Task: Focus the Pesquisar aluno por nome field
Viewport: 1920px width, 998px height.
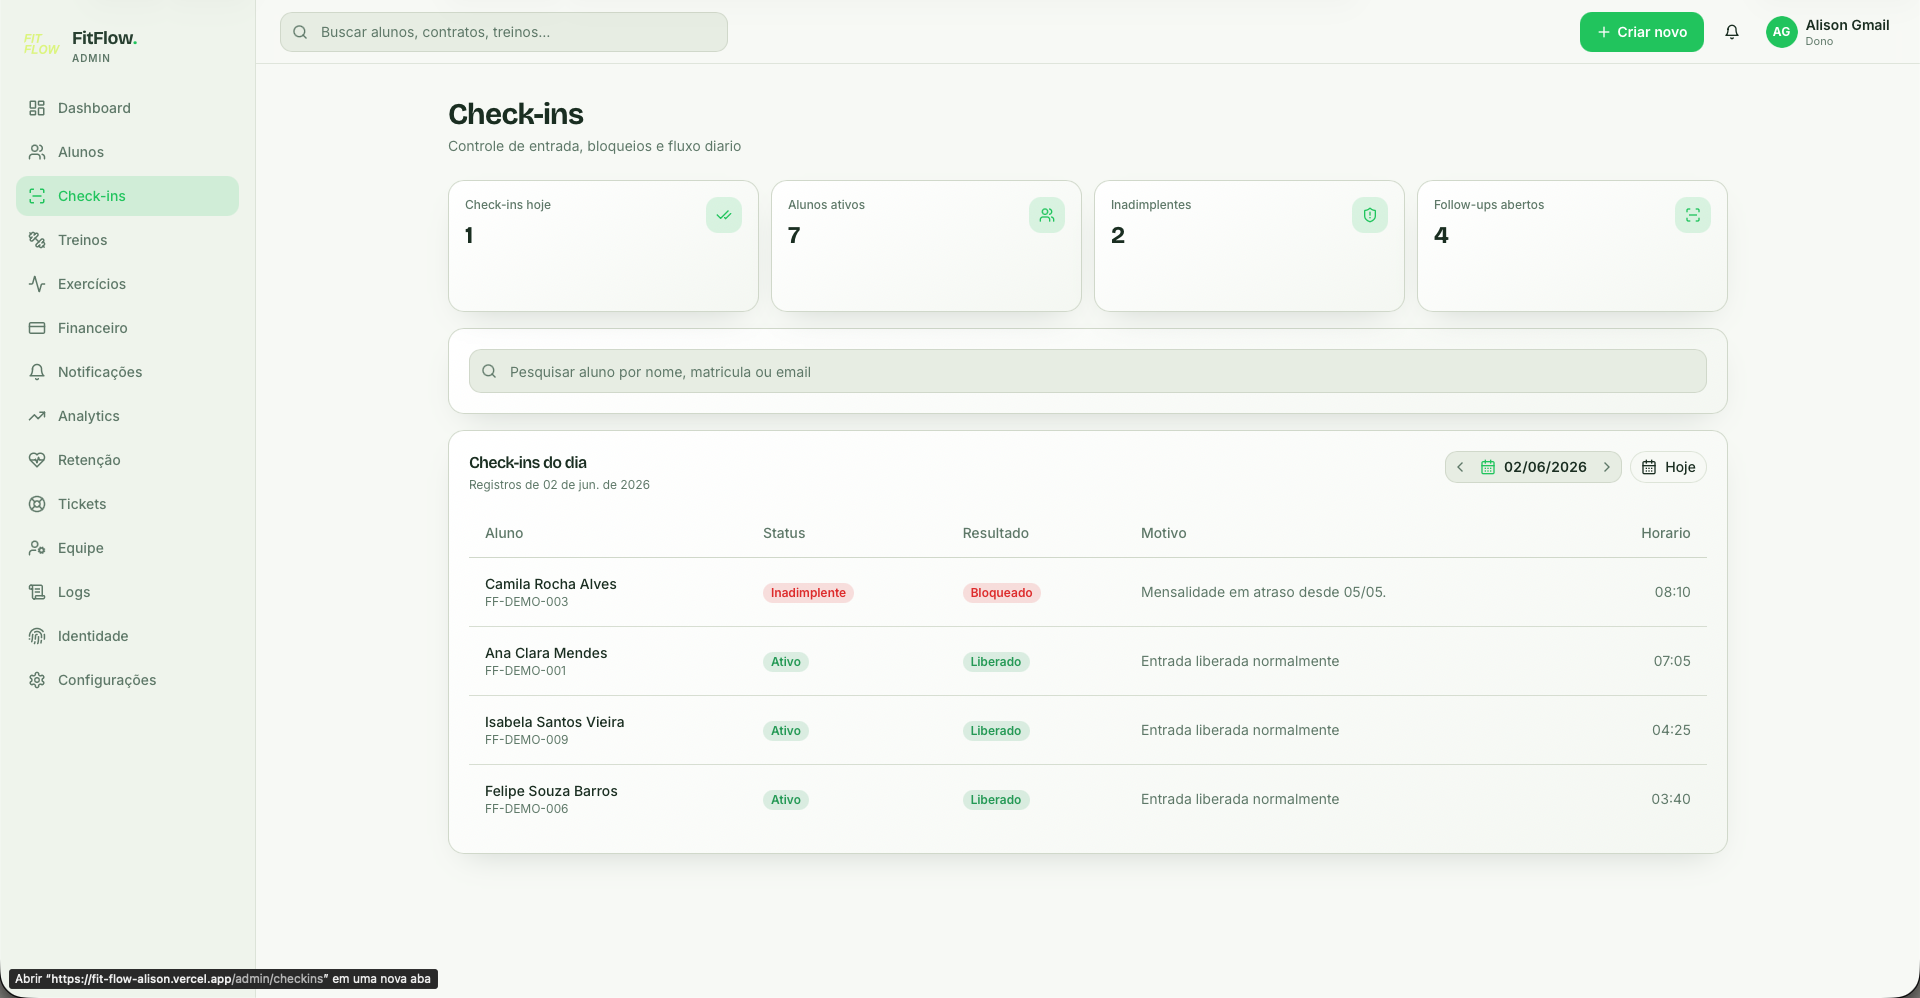Action: pyautogui.click(x=1087, y=371)
